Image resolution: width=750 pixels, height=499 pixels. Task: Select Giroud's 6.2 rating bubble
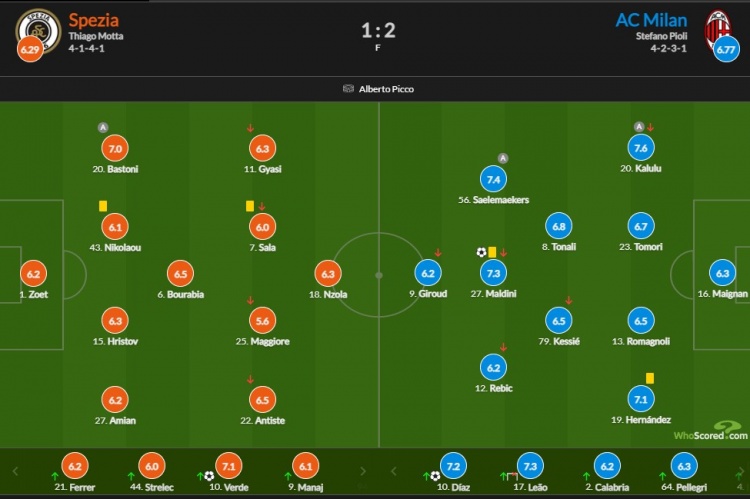428,273
